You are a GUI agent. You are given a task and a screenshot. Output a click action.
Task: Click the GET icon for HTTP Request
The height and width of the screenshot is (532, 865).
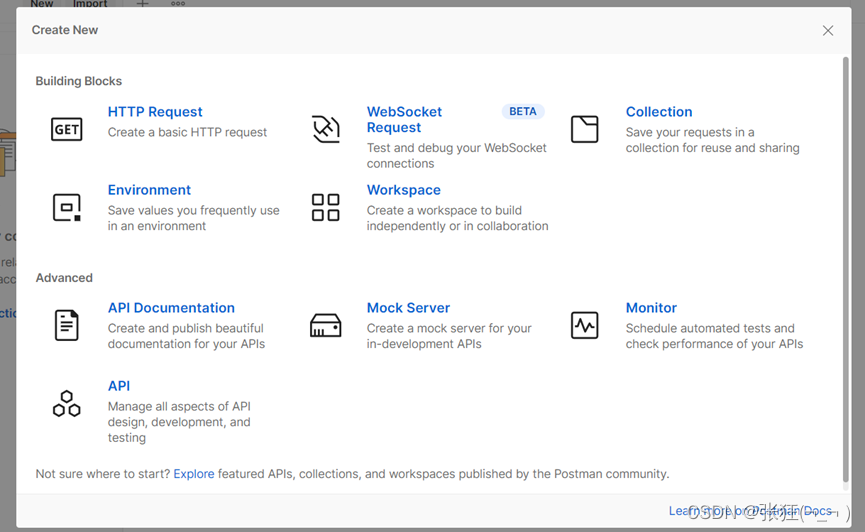coord(67,129)
